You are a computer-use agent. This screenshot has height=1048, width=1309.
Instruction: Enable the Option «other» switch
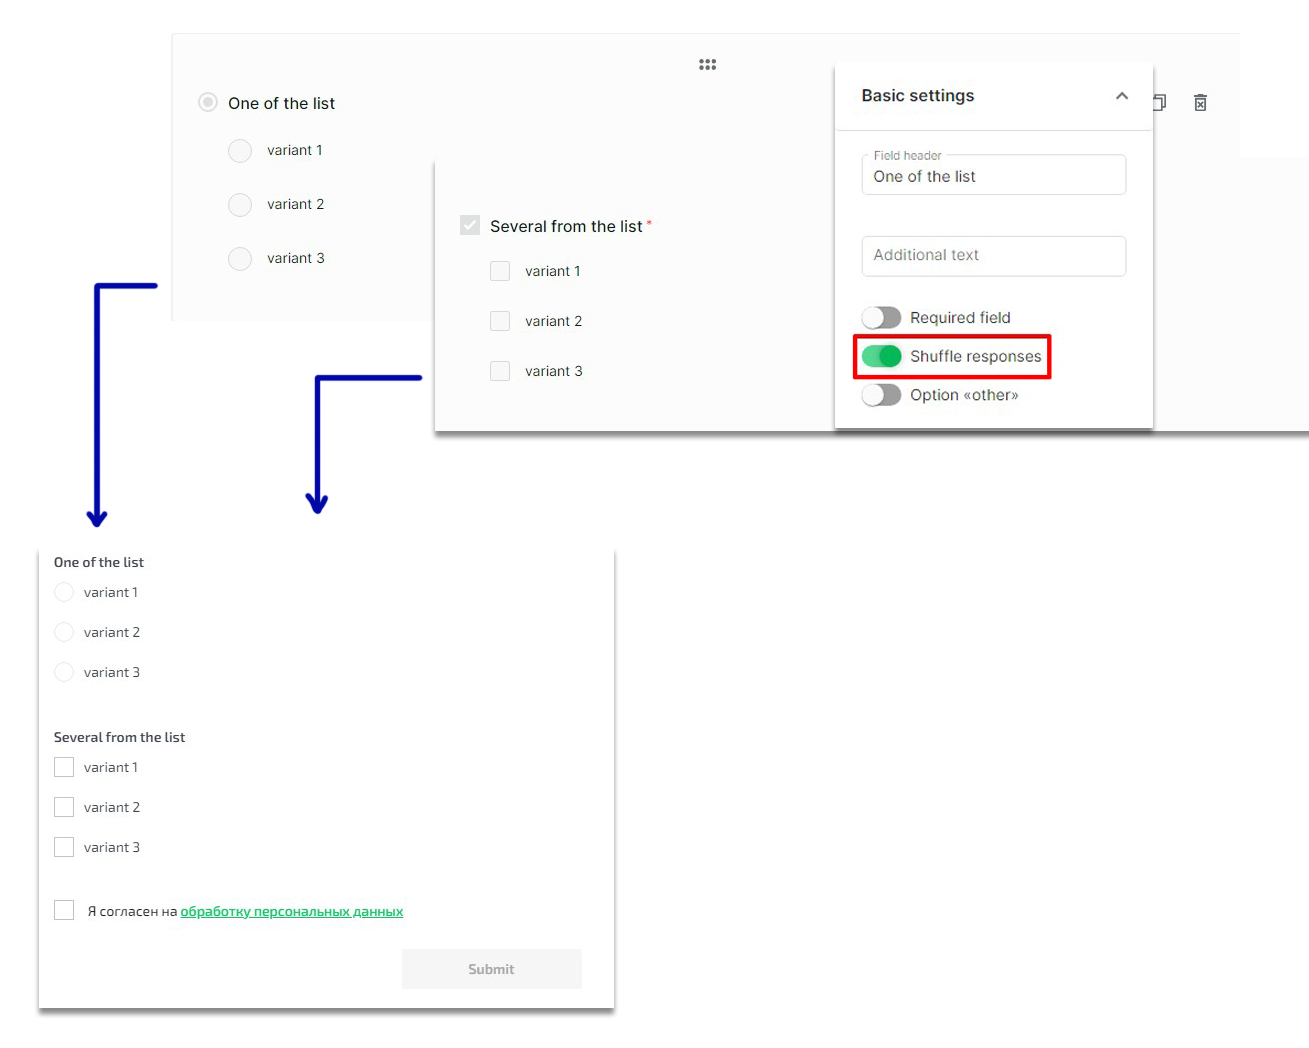point(881,395)
